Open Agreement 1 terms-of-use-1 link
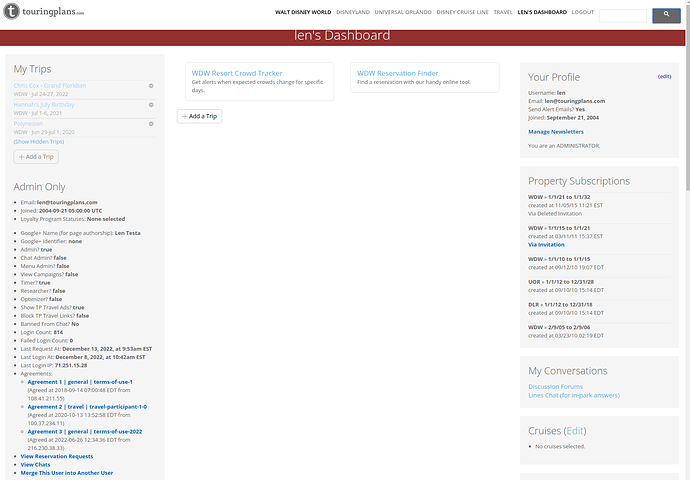The height and width of the screenshot is (480, 690). [x=80, y=382]
